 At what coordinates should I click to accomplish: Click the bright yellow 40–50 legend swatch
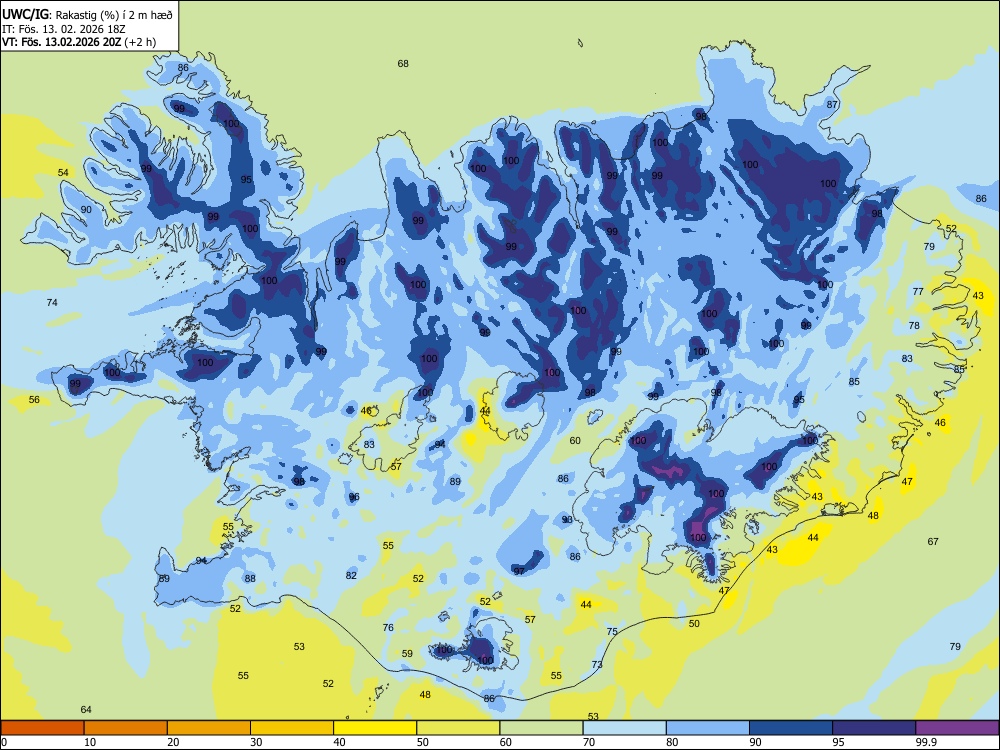point(375,728)
